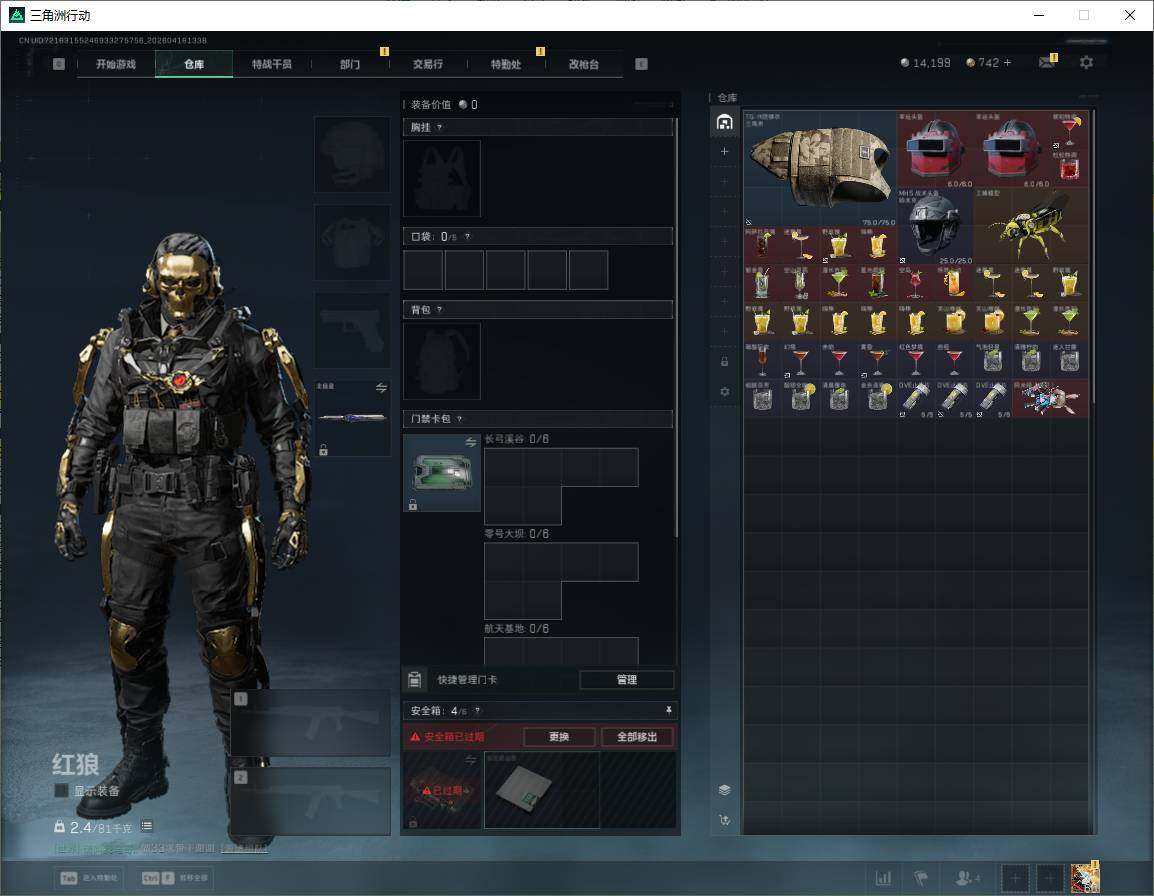Click help icon next to 胸挂
Image resolution: width=1154 pixels, height=896 pixels.
(439, 127)
